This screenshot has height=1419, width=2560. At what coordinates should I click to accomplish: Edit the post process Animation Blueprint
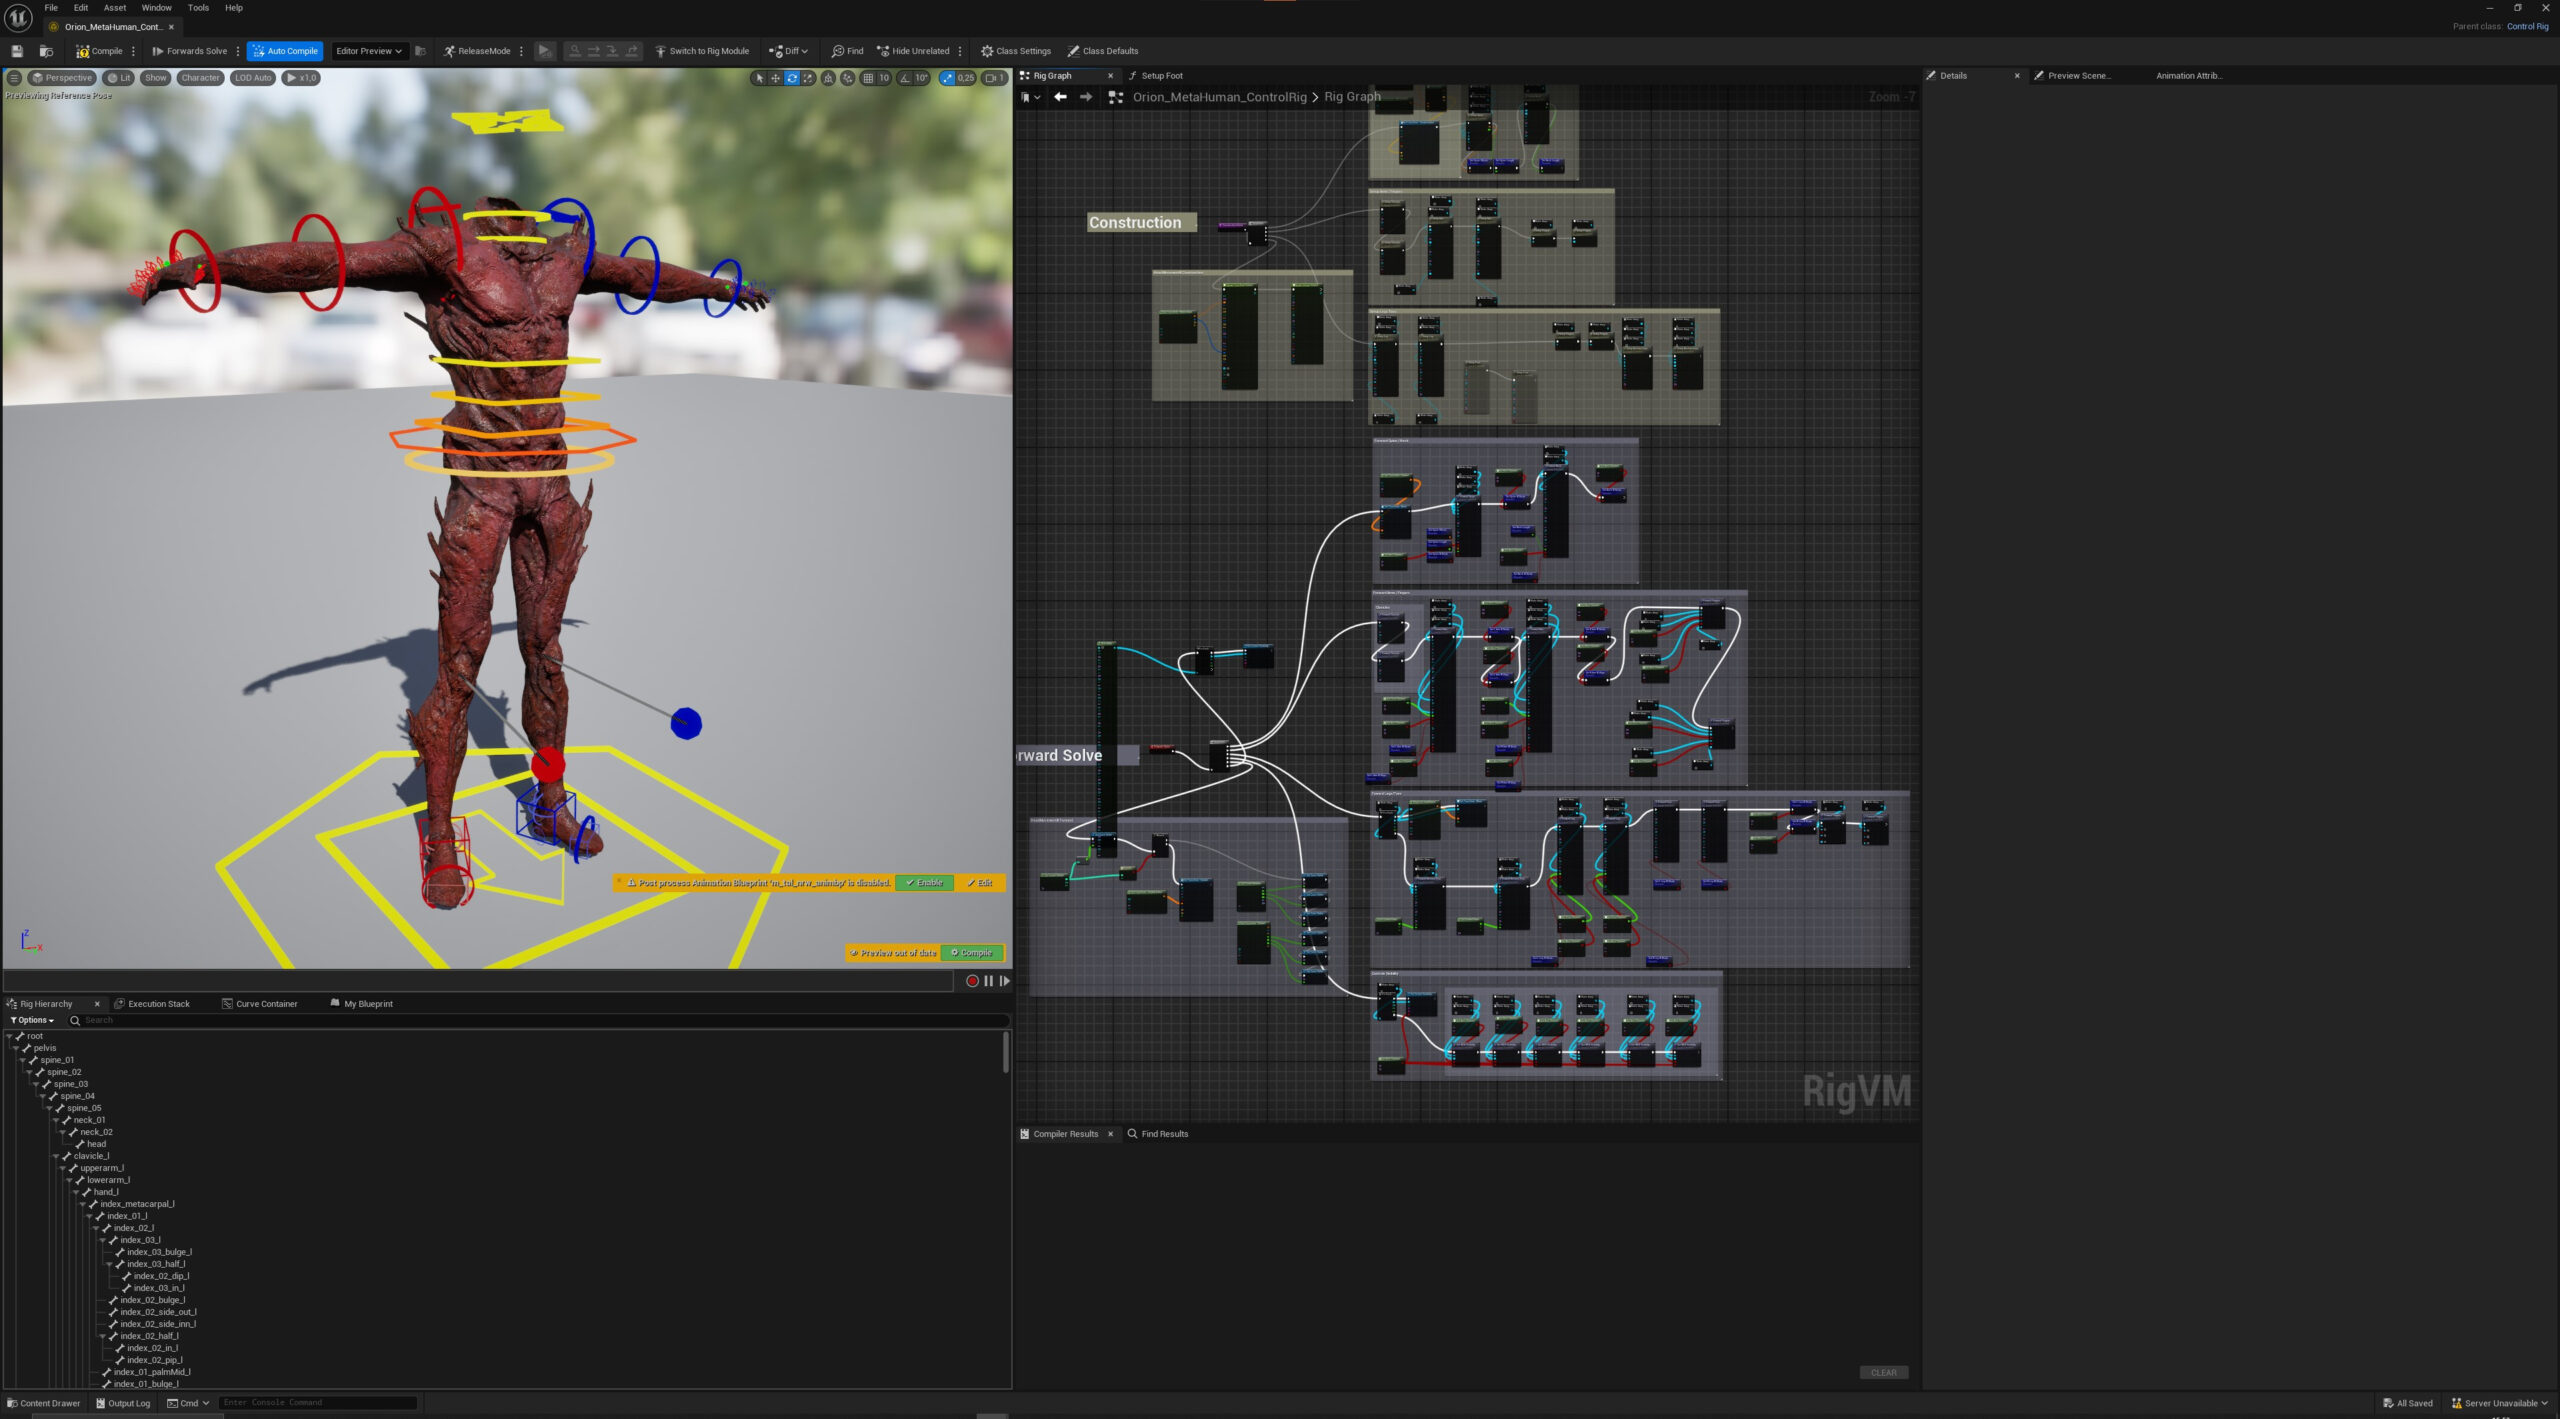(x=980, y=883)
